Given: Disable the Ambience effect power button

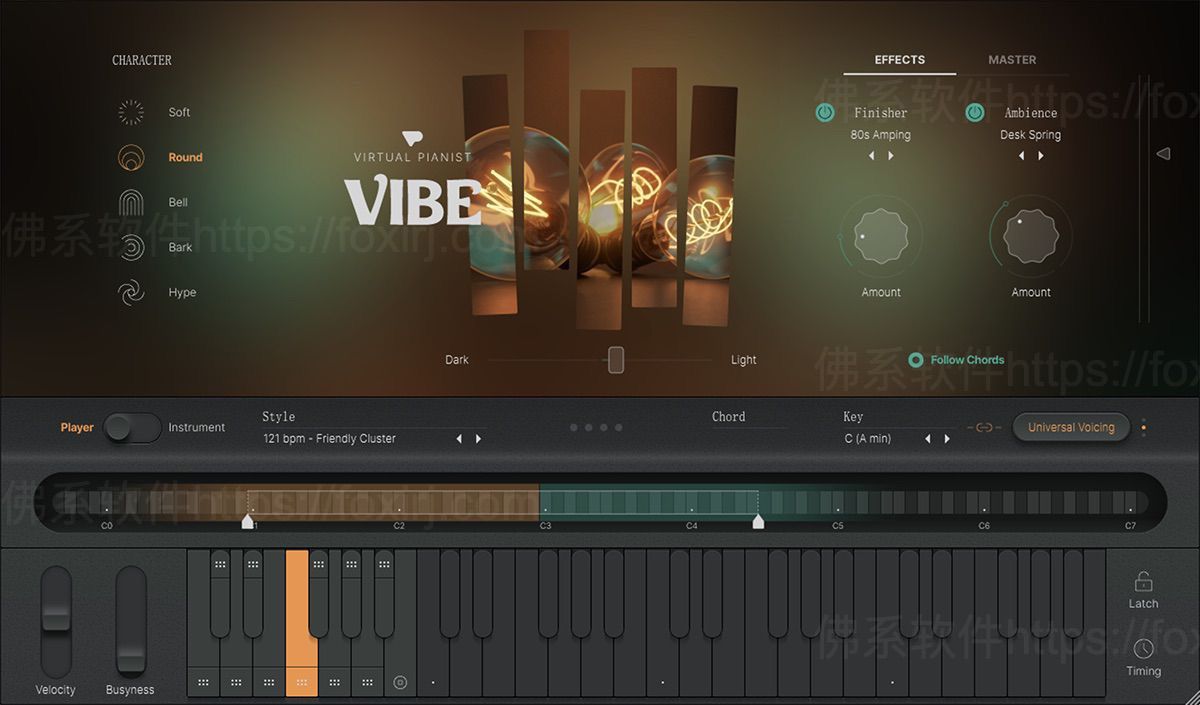Looking at the screenshot, I should (975, 113).
